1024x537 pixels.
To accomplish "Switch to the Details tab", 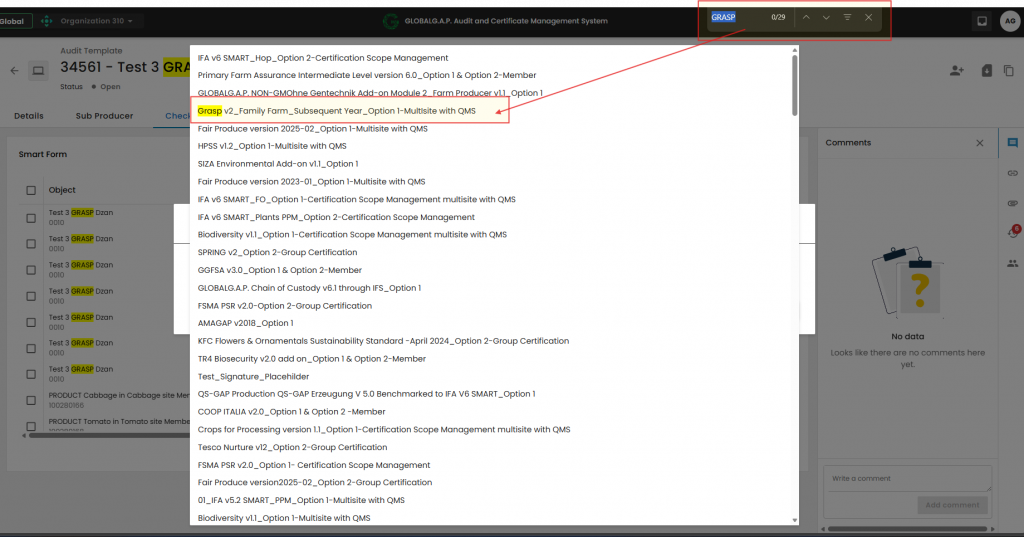I will 28,116.
